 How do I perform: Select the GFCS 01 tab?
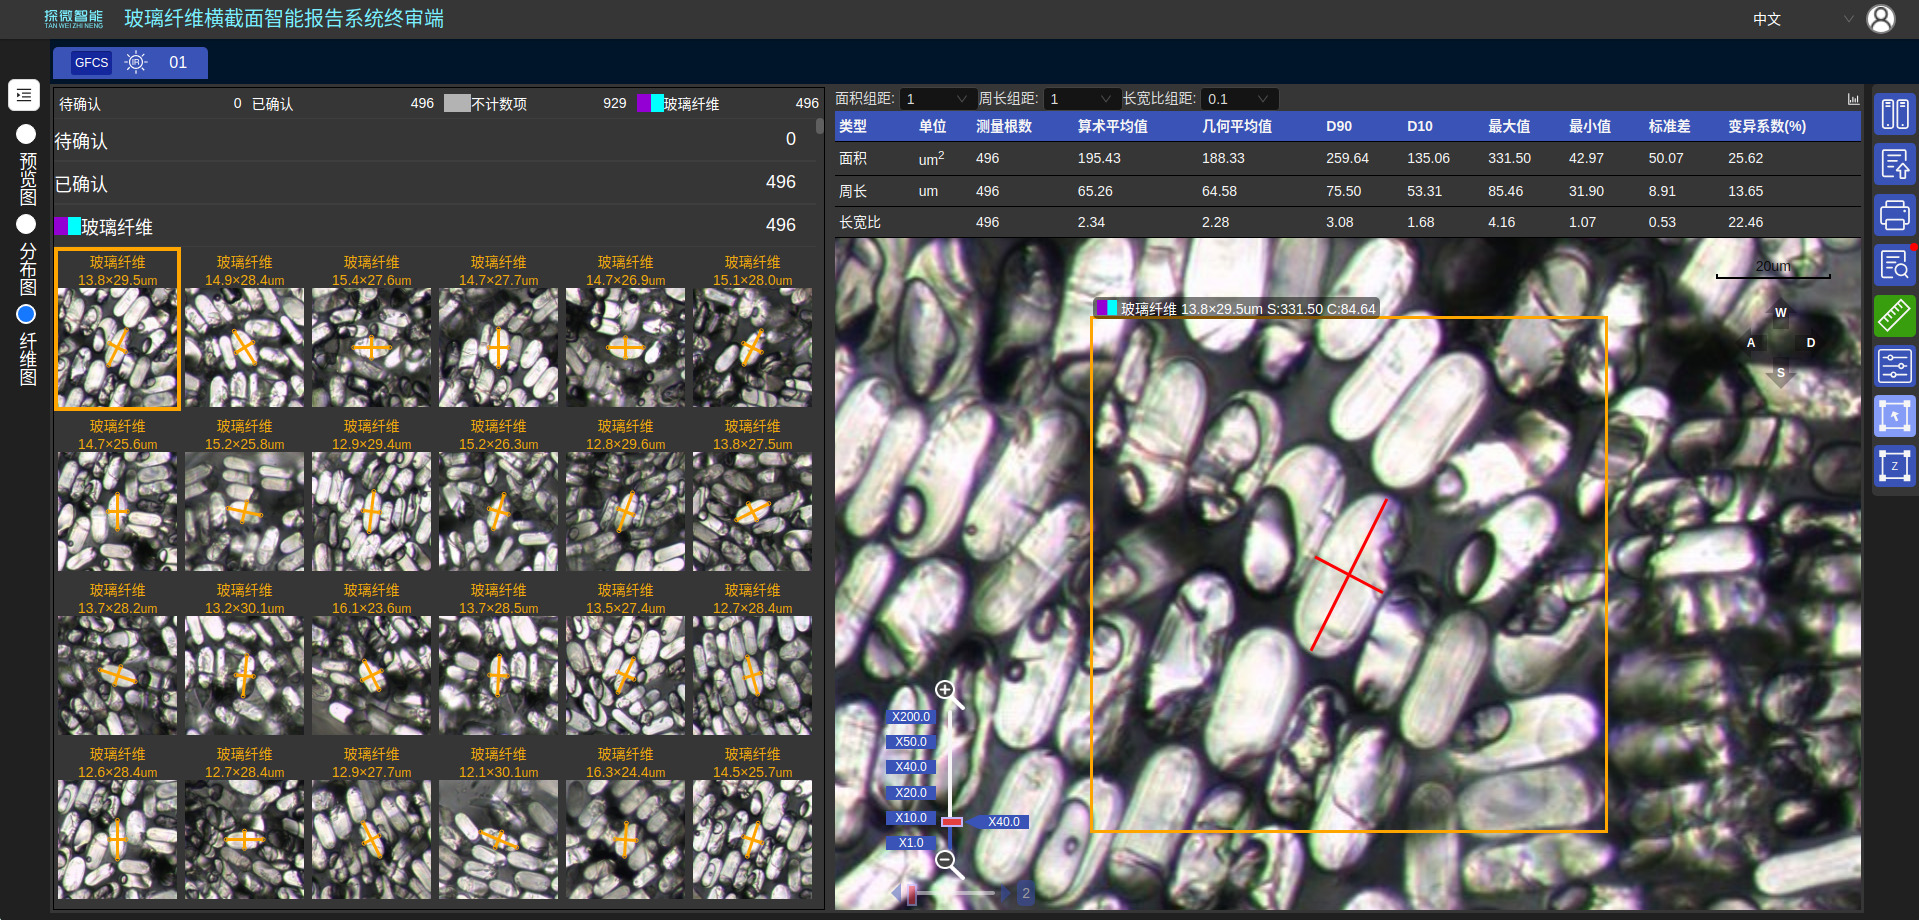click(x=130, y=62)
